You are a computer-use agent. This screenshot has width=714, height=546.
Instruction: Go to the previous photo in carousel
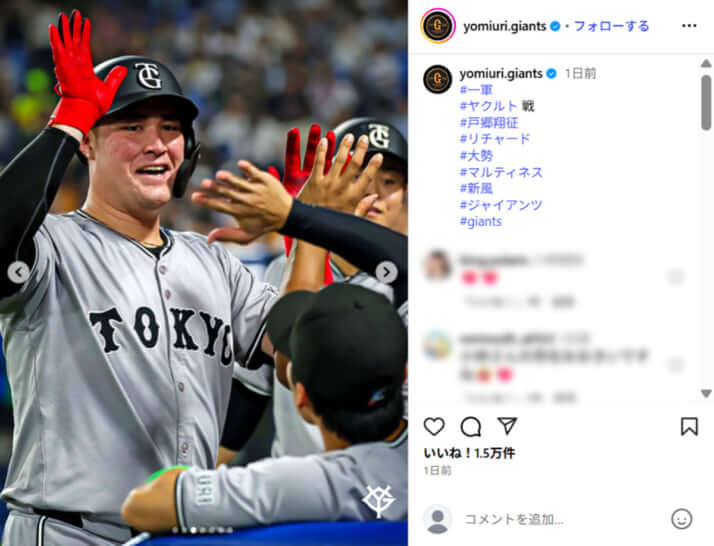pyautogui.click(x=18, y=272)
